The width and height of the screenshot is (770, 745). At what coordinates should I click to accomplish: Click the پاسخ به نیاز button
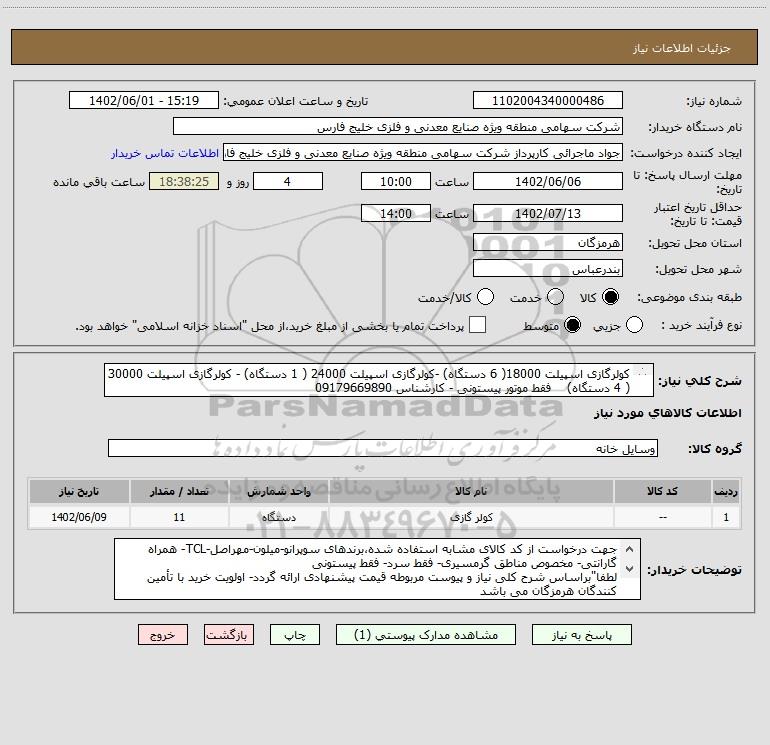(582, 635)
